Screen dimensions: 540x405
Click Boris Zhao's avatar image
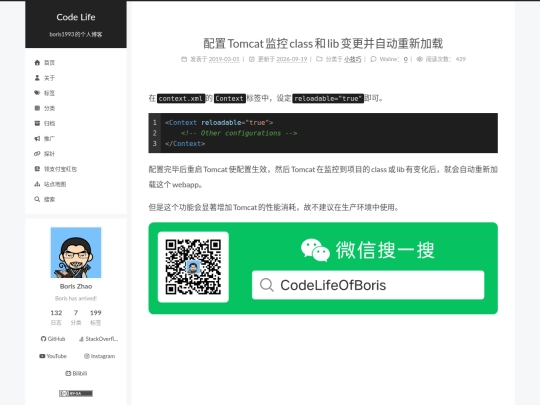pos(76,252)
